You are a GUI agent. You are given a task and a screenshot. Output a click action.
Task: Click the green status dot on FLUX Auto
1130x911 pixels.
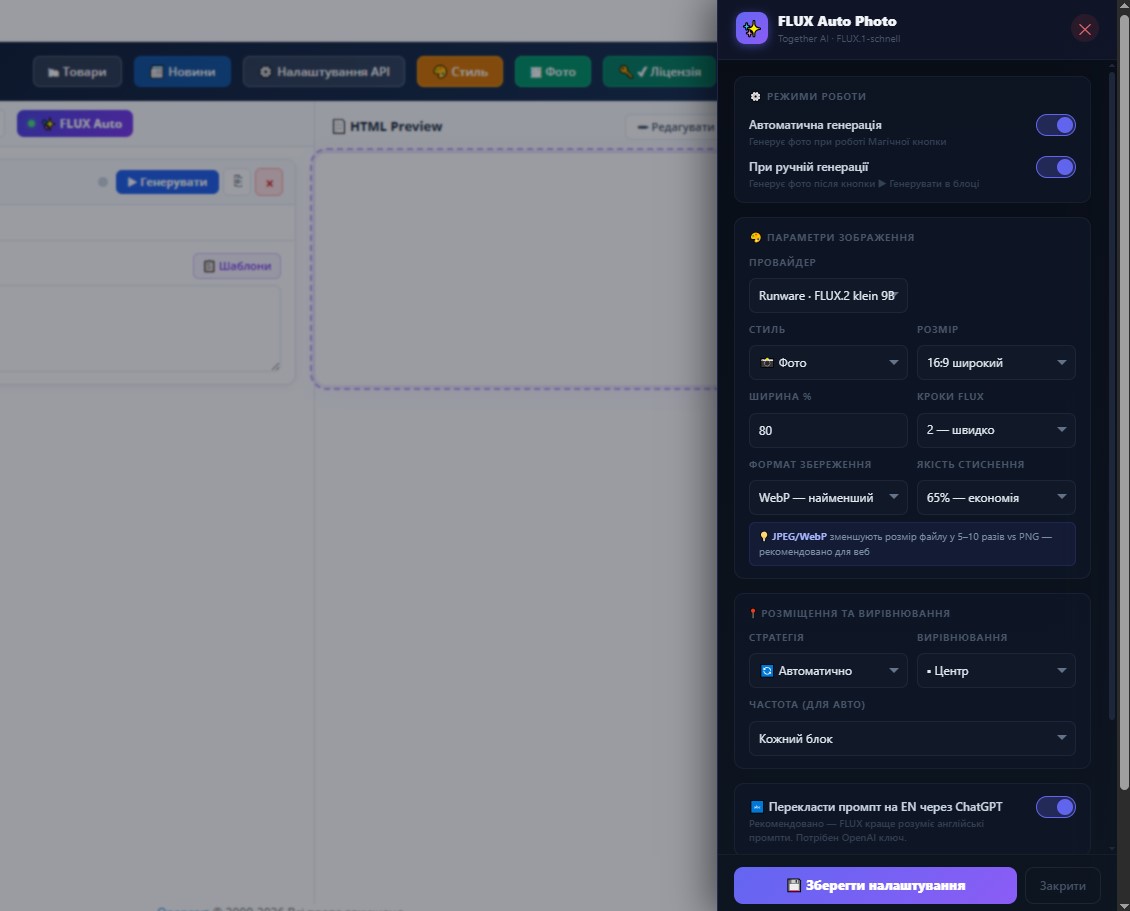click(x=31, y=123)
